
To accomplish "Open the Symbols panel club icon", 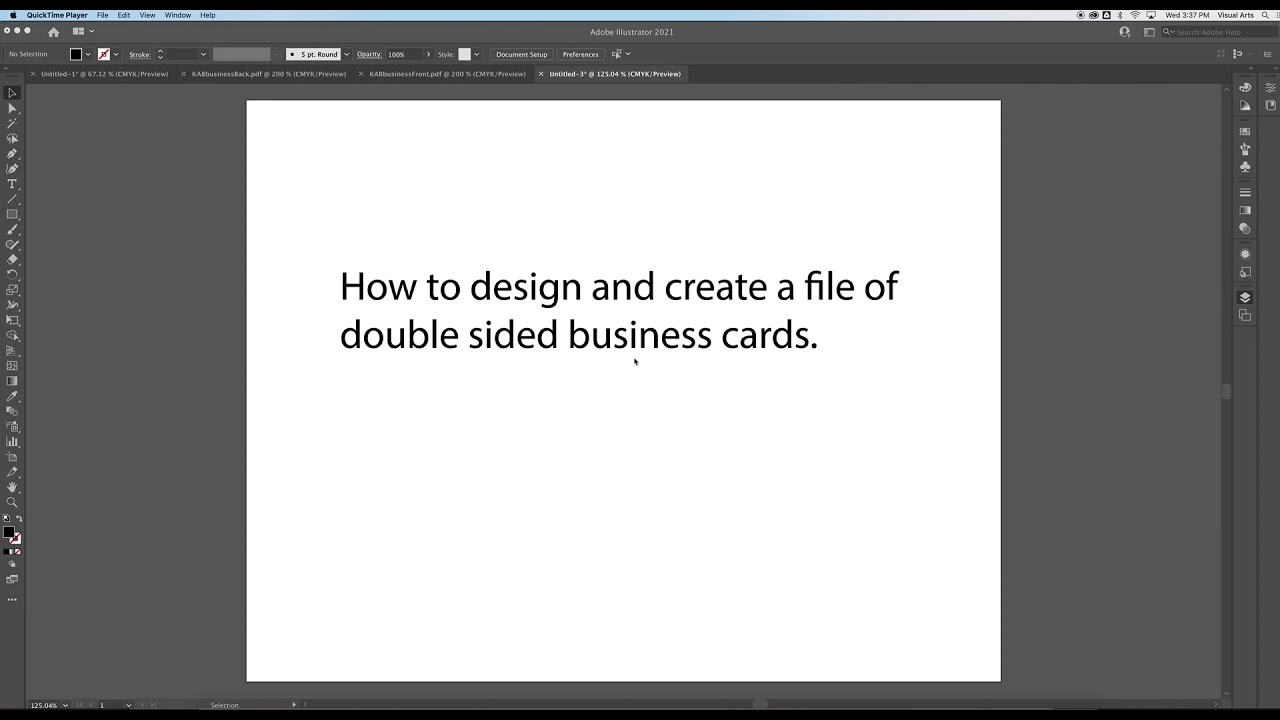I will pos(1245,167).
